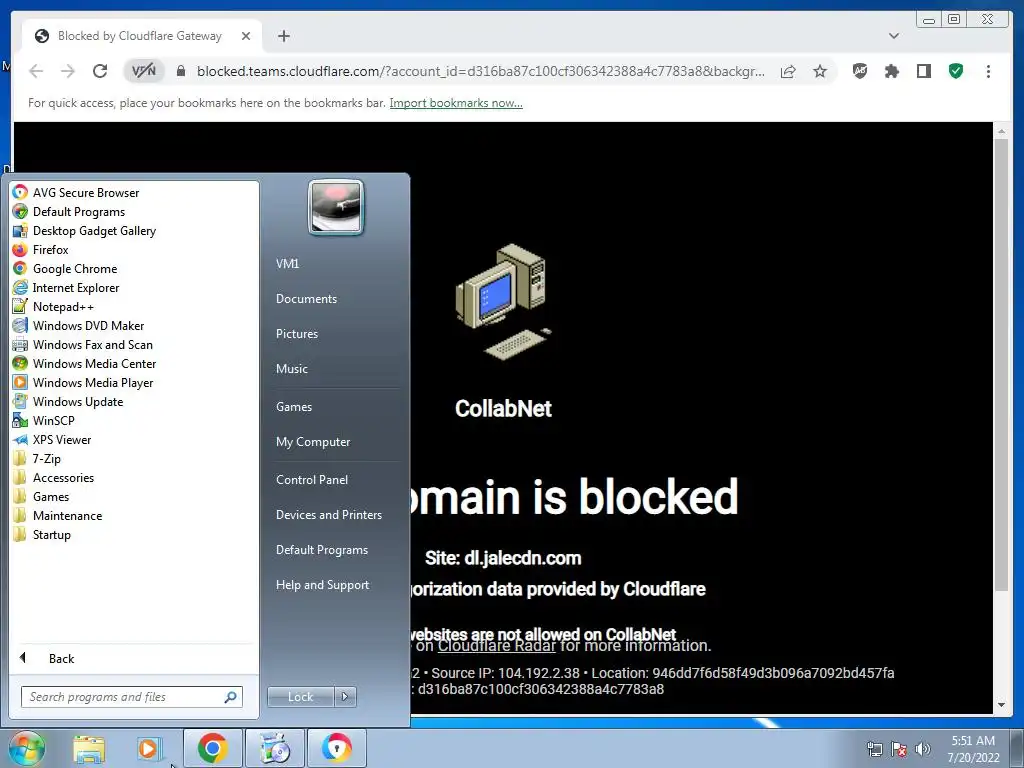Open Windows Media Player from the taskbar

[x=148, y=749]
